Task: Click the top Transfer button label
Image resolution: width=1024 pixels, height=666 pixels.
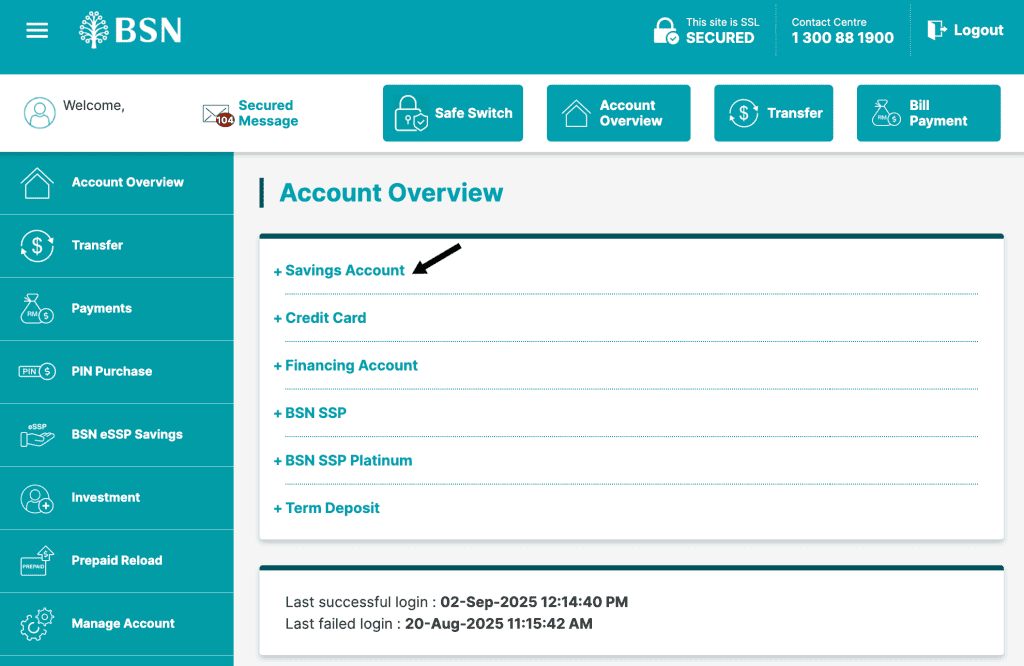Action: [x=795, y=113]
